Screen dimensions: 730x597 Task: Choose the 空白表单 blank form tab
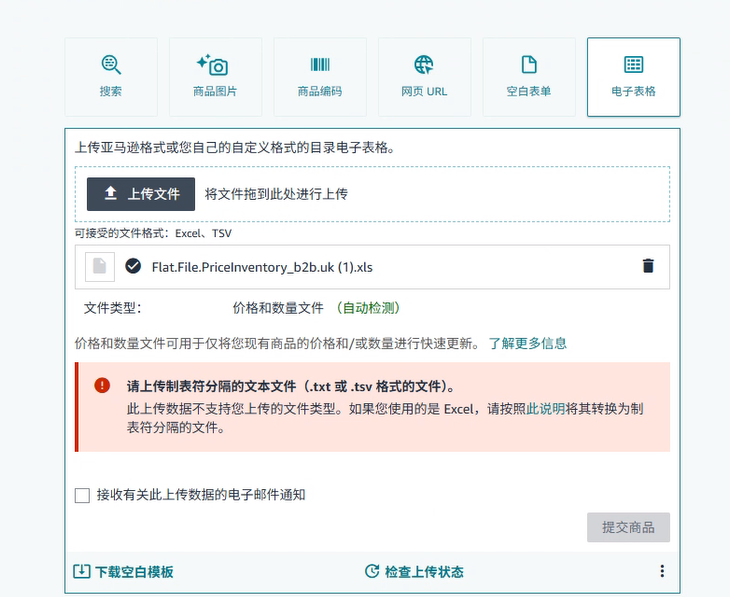(x=529, y=77)
